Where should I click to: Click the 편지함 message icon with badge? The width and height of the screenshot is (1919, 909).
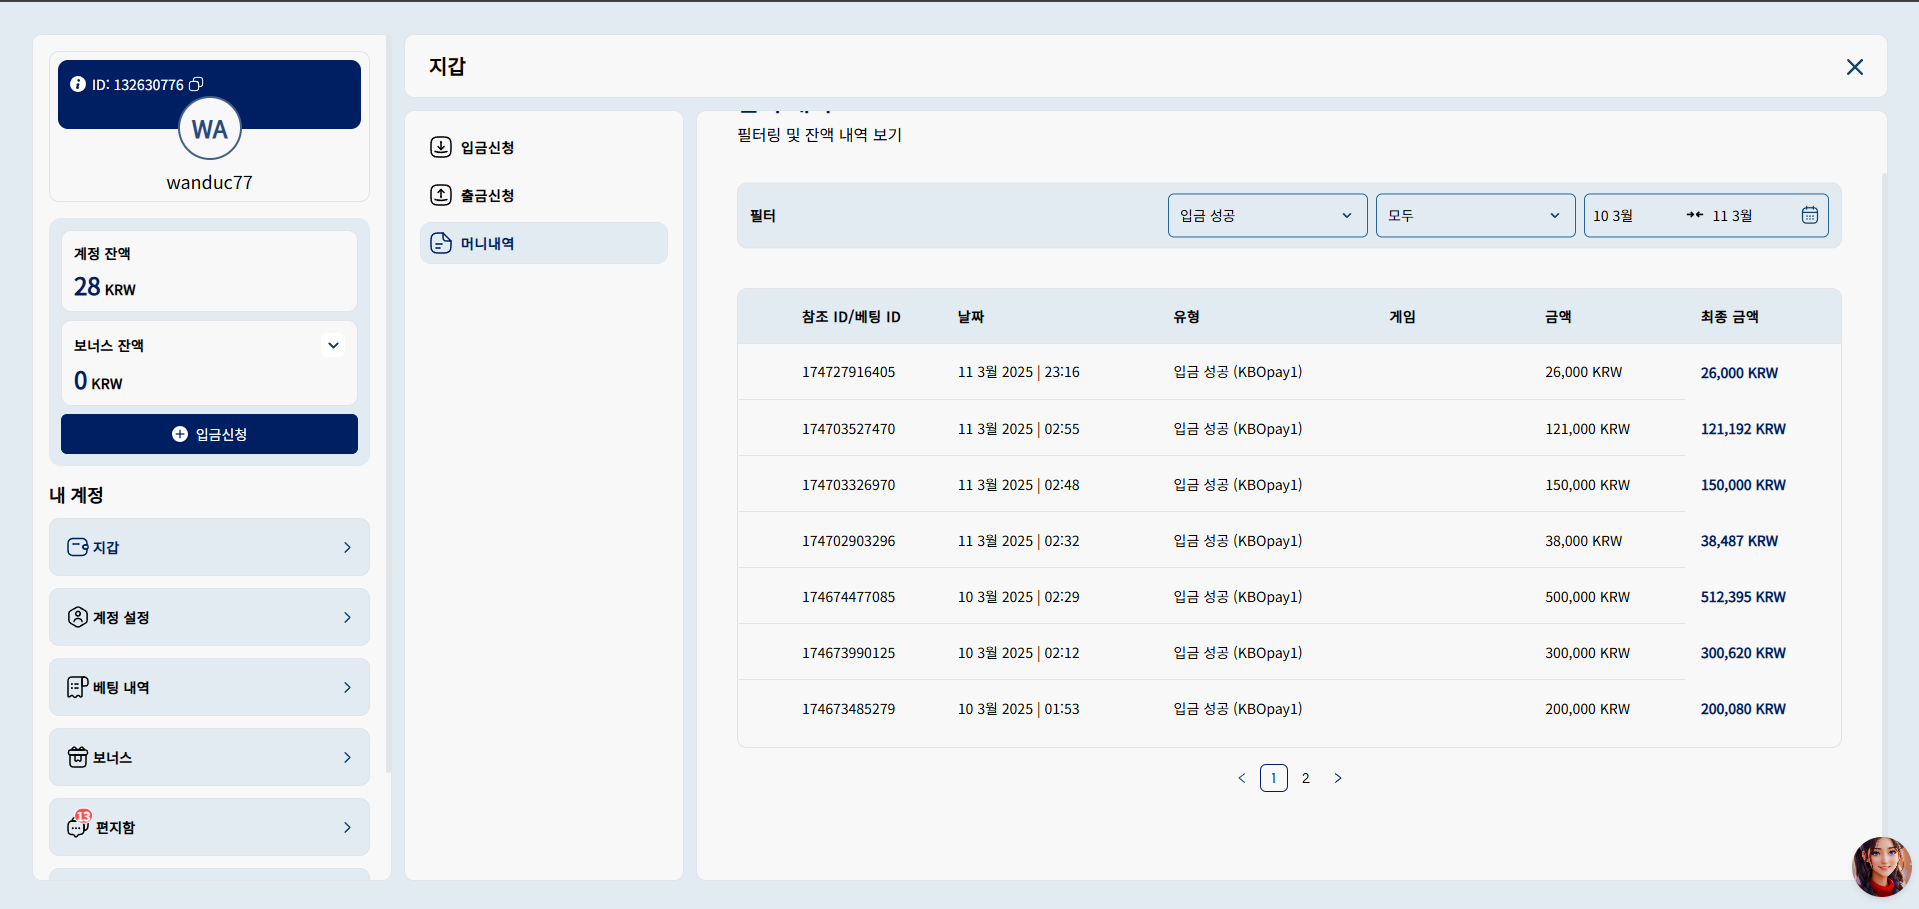(x=78, y=825)
